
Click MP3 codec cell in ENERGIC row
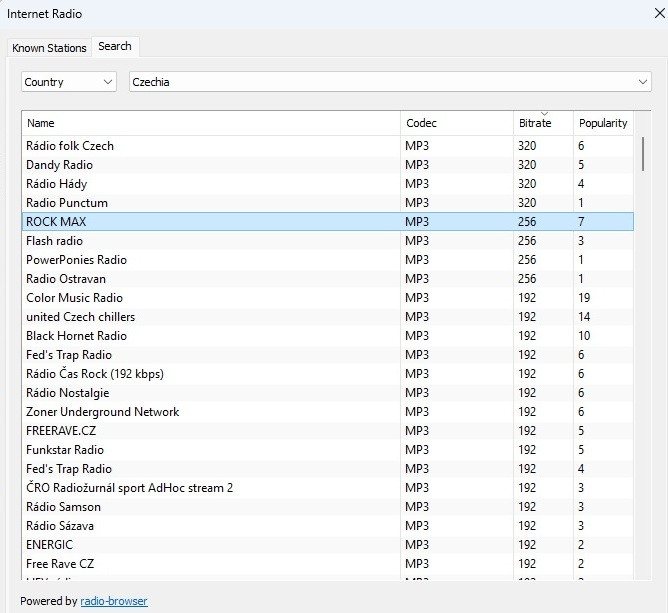click(x=417, y=544)
